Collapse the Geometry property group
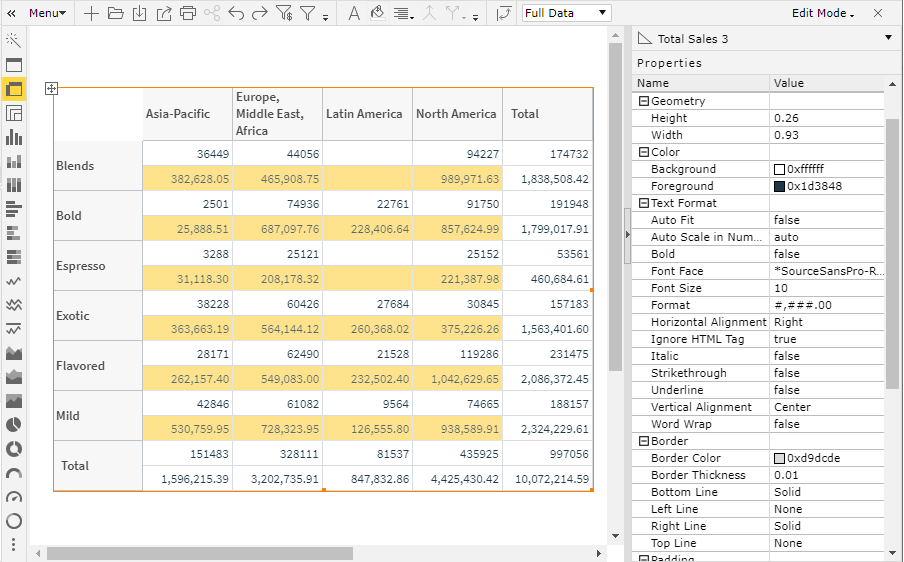Screen dimensions: 904x562 click(644, 101)
